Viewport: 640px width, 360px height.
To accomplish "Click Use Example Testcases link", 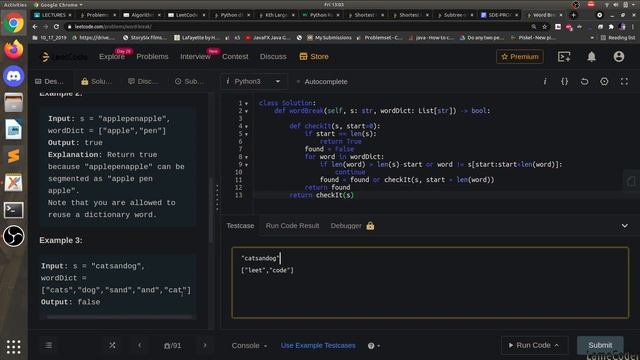I will (318, 346).
